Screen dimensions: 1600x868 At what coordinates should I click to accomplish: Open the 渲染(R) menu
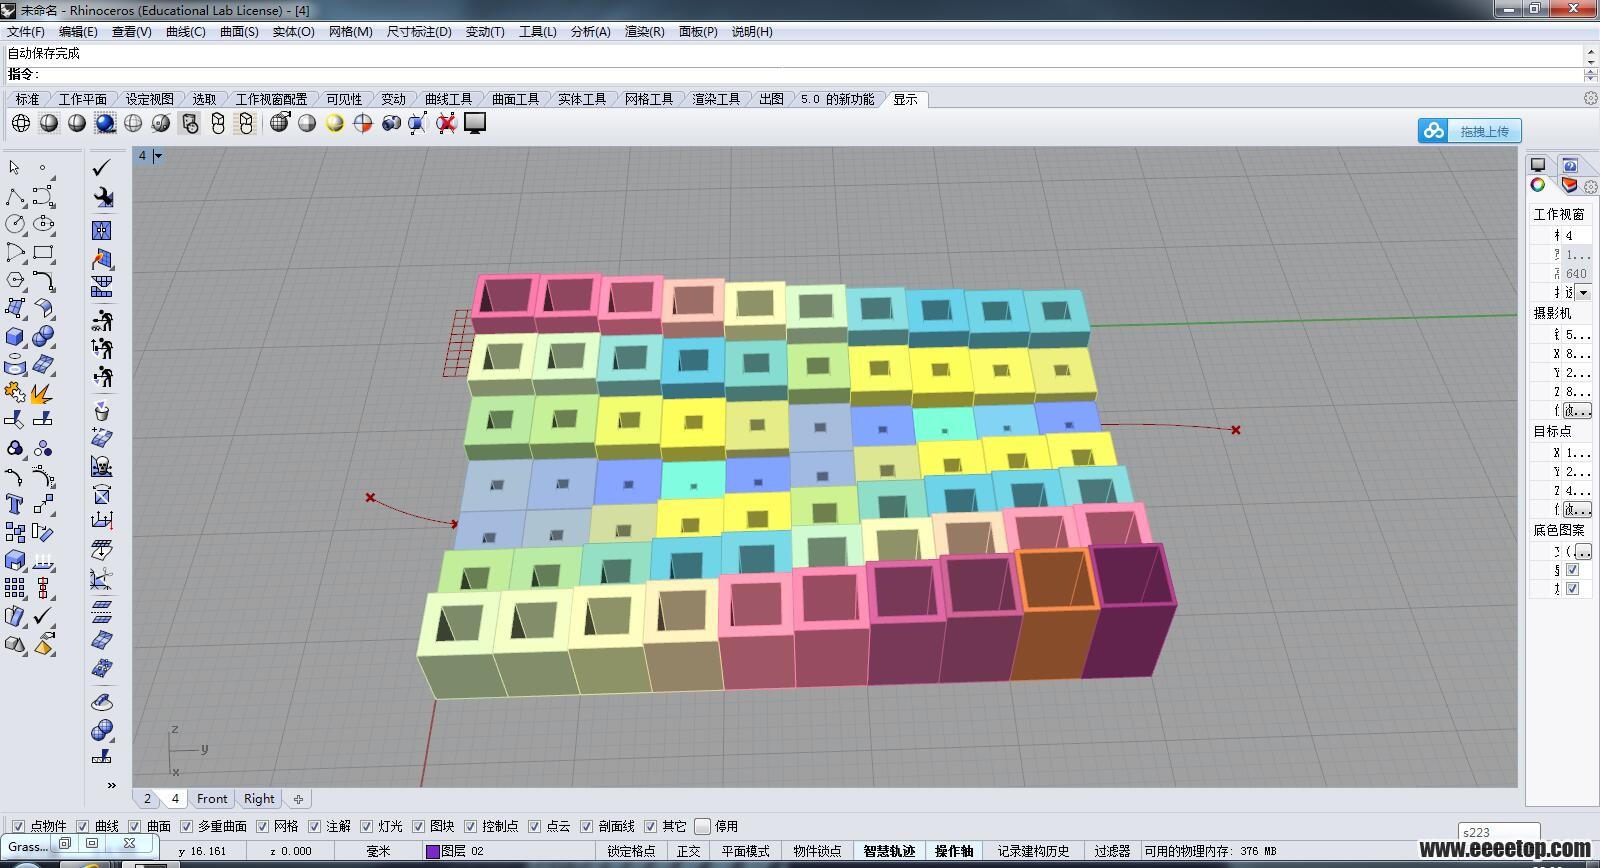pyautogui.click(x=644, y=32)
